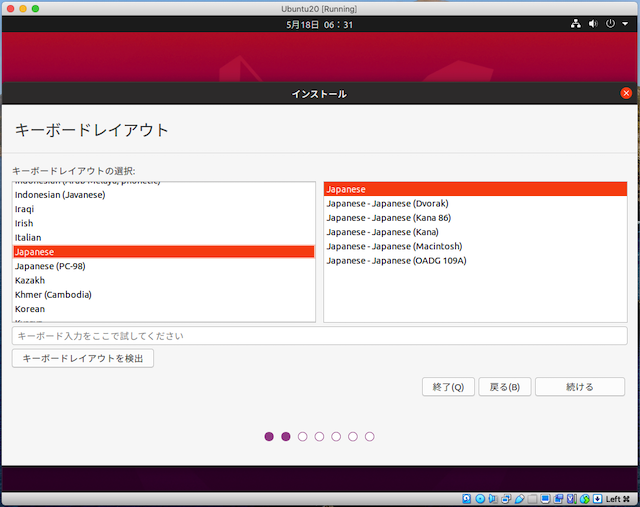Screen dimensions: 640x507
Task: Click the VirtualBox hard disk activity icon
Action: [467, 499]
